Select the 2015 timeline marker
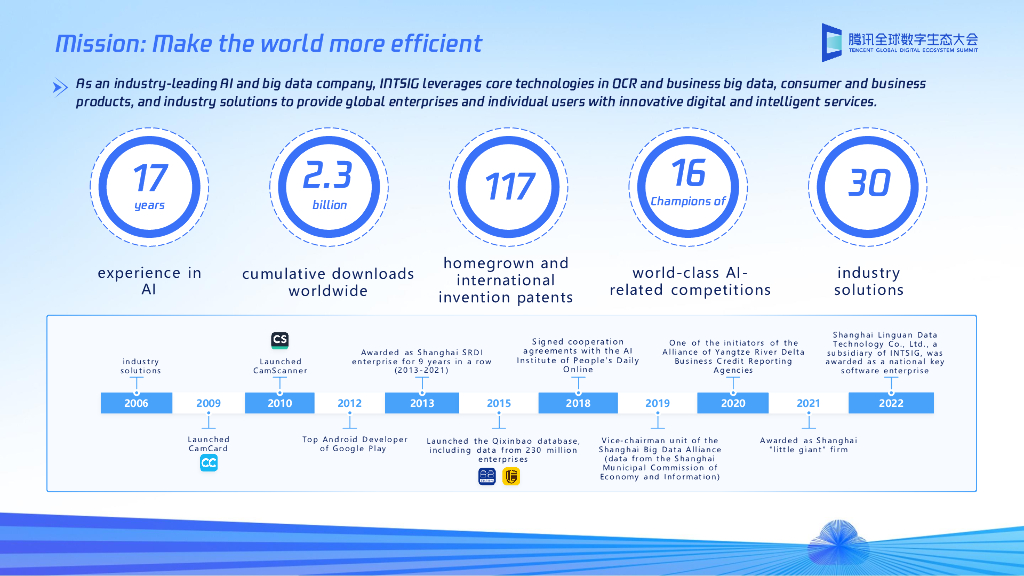The height and width of the screenshot is (576, 1024). [499, 403]
